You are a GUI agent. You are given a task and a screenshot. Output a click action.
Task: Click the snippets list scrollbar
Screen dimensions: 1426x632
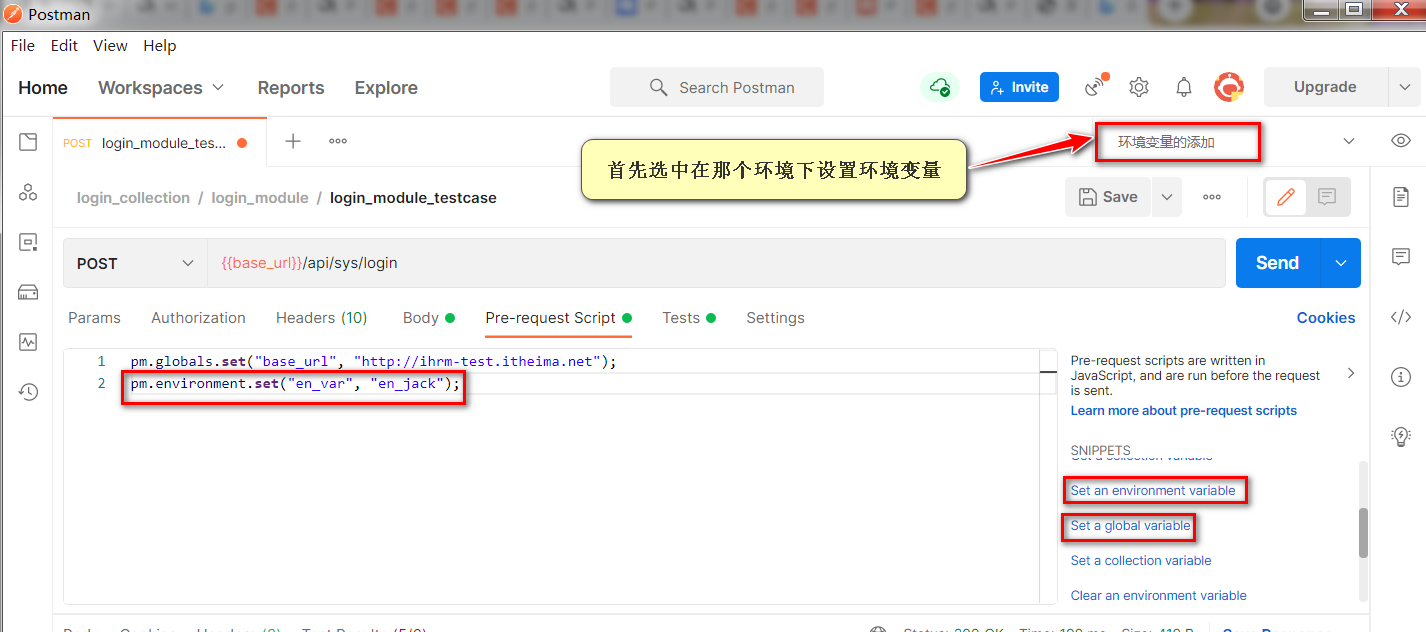1363,533
